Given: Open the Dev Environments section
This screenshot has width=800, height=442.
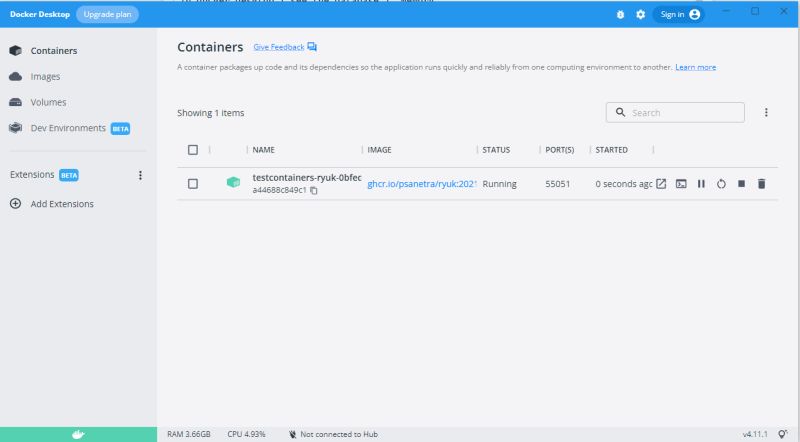Looking at the screenshot, I should pos(70,128).
